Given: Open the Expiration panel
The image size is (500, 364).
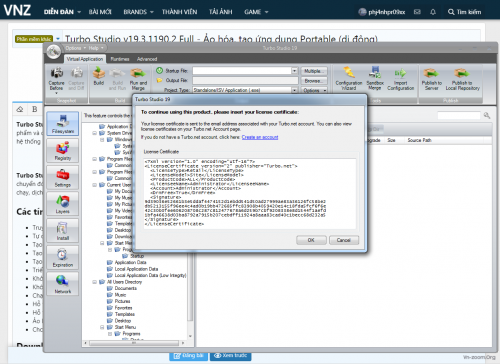Looking at the screenshot, I should pyautogui.click(x=63, y=257).
